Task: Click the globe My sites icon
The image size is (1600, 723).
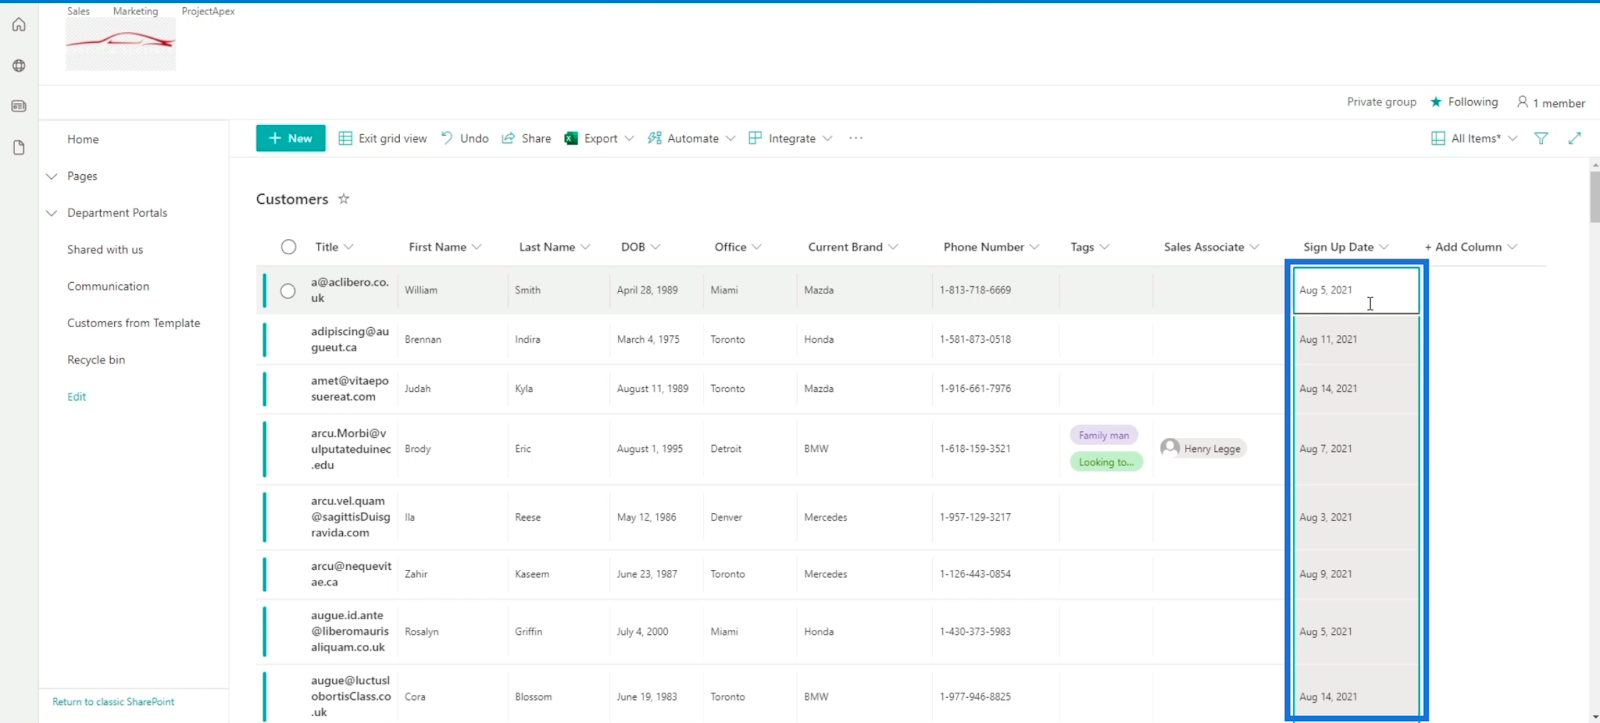Action: [x=18, y=66]
